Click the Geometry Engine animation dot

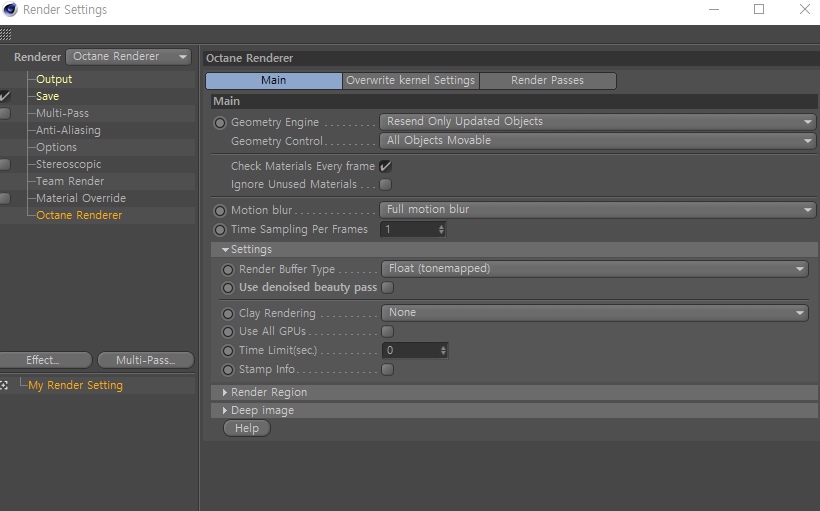(x=220, y=123)
